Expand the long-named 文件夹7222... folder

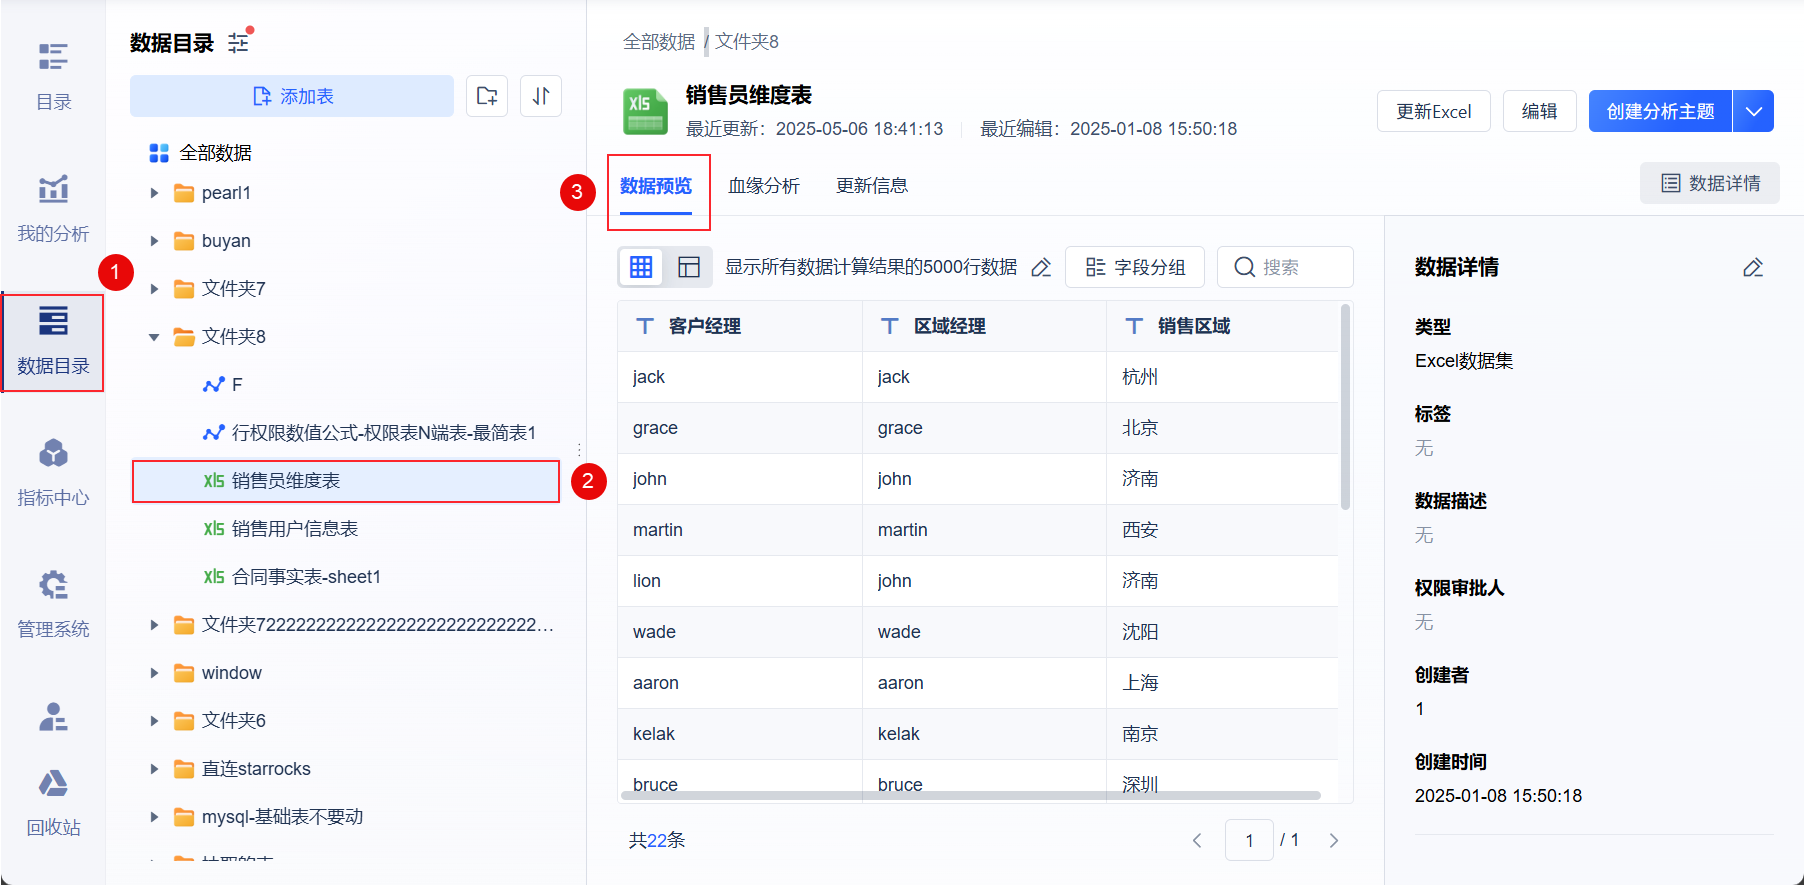point(154,625)
